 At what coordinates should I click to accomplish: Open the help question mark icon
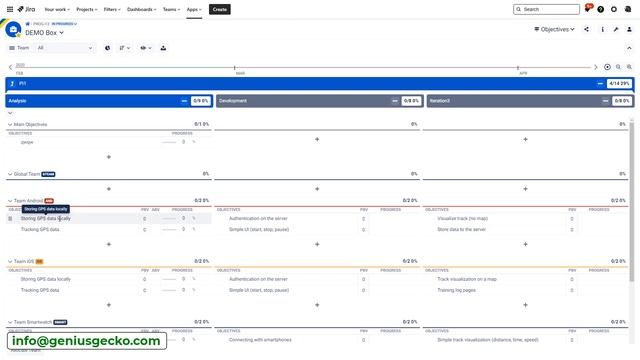(x=600, y=9)
